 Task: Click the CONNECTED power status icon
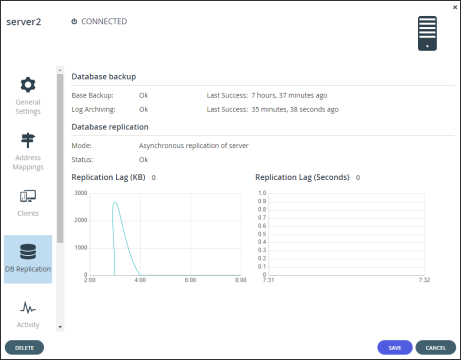(x=74, y=21)
